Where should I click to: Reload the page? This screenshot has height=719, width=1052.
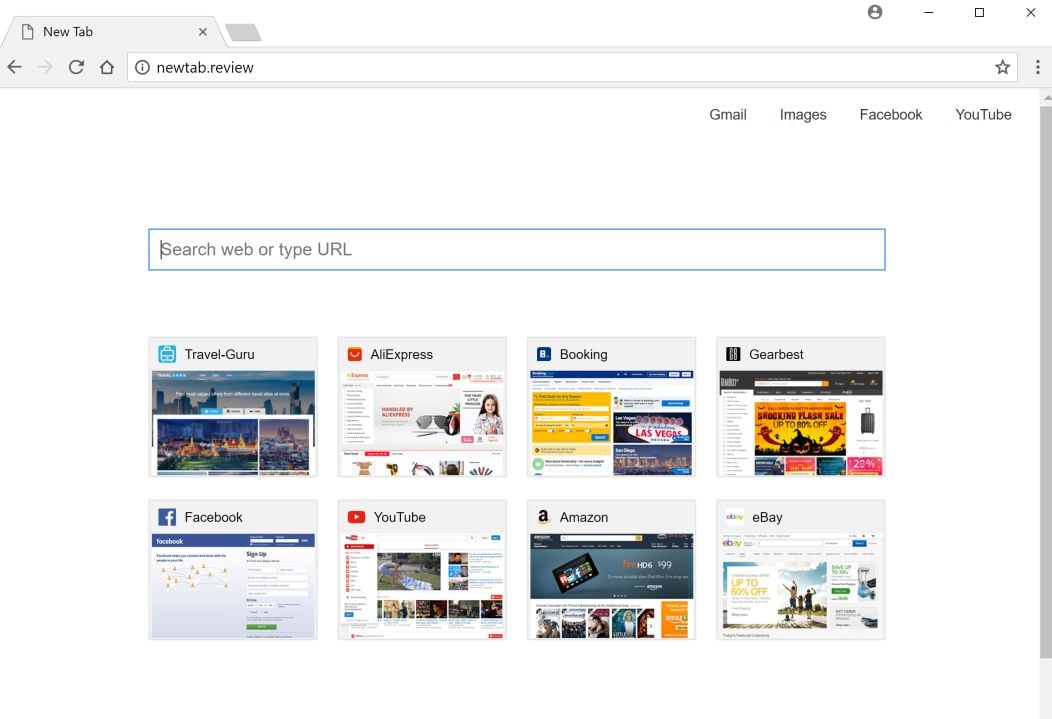[76, 67]
